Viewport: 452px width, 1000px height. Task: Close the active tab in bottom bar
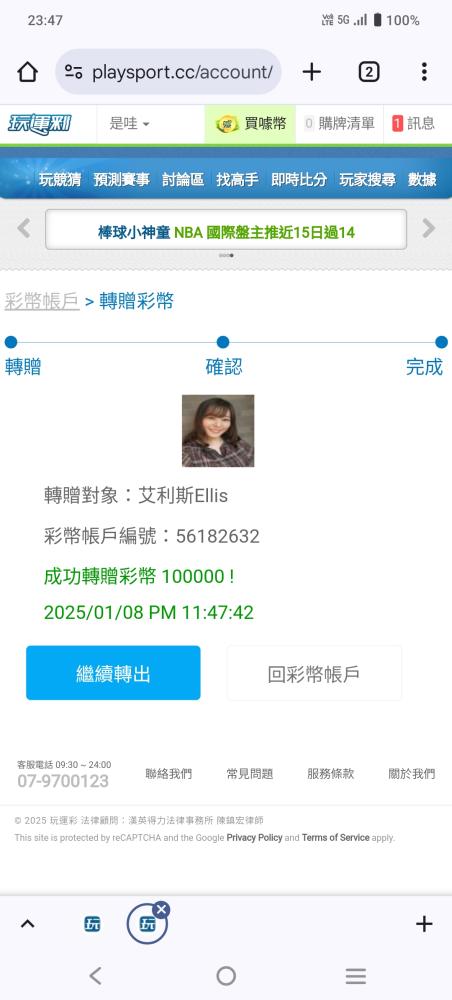coord(161,909)
